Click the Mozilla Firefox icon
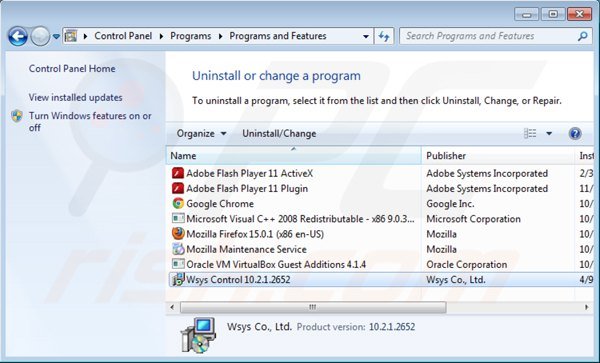 click(178, 234)
